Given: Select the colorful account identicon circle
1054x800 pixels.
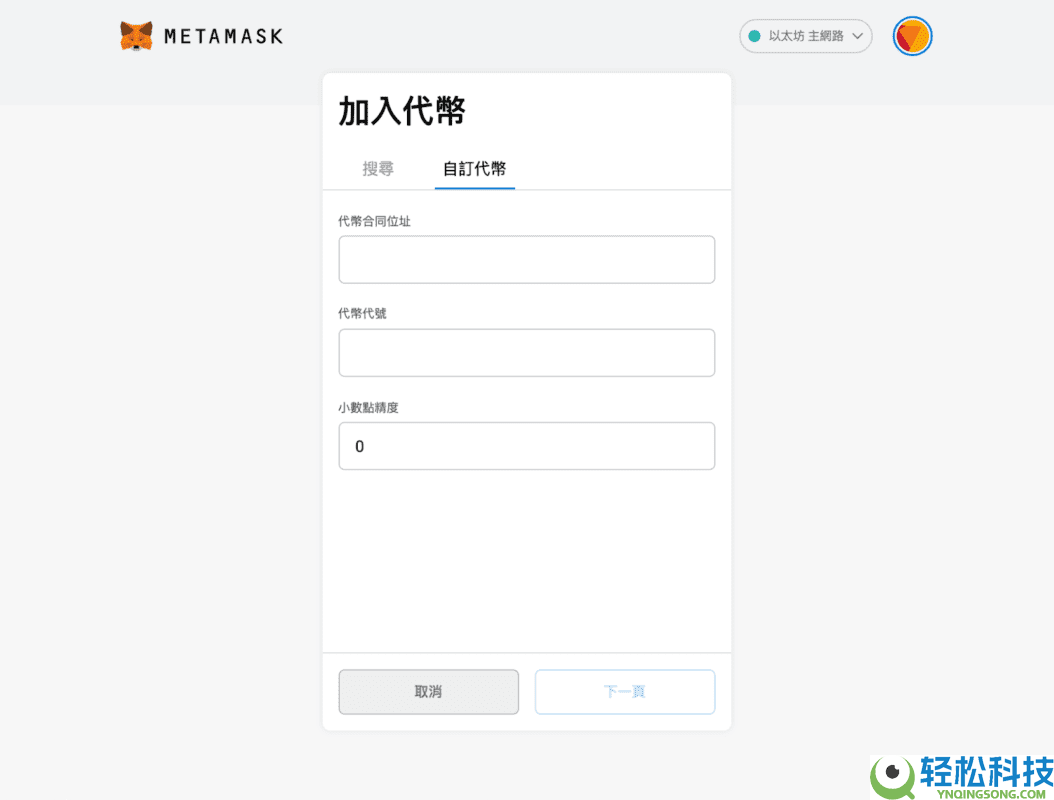Looking at the screenshot, I should (911, 35).
